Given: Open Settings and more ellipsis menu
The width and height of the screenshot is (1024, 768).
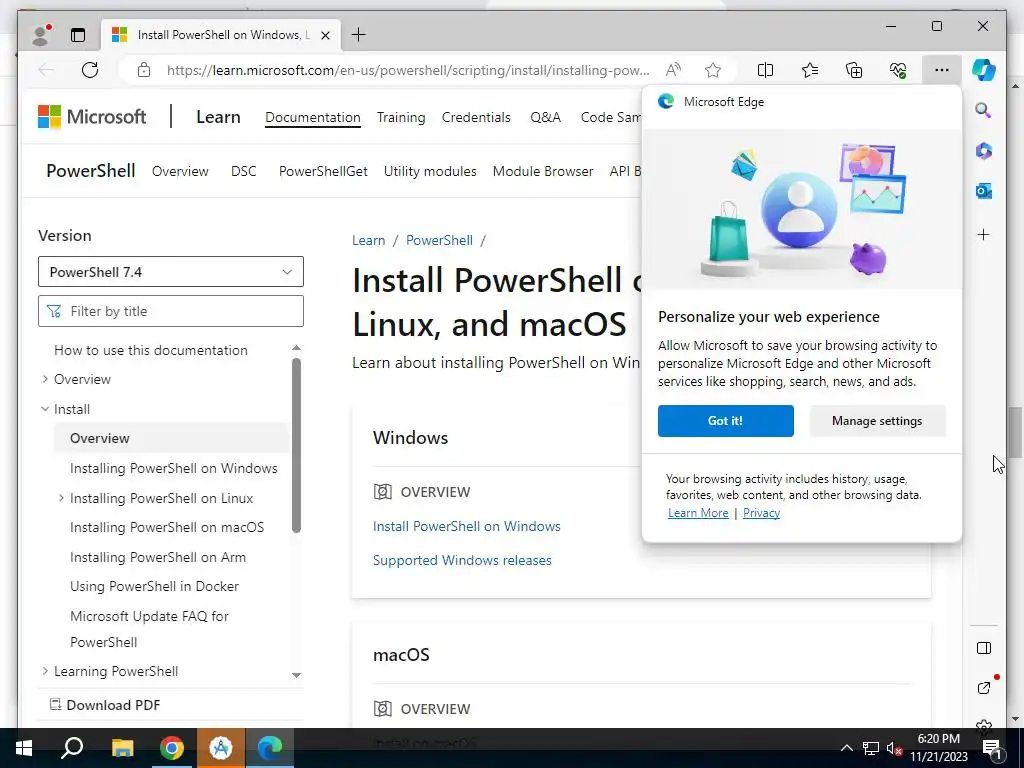Looking at the screenshot, I should [942, 70].
